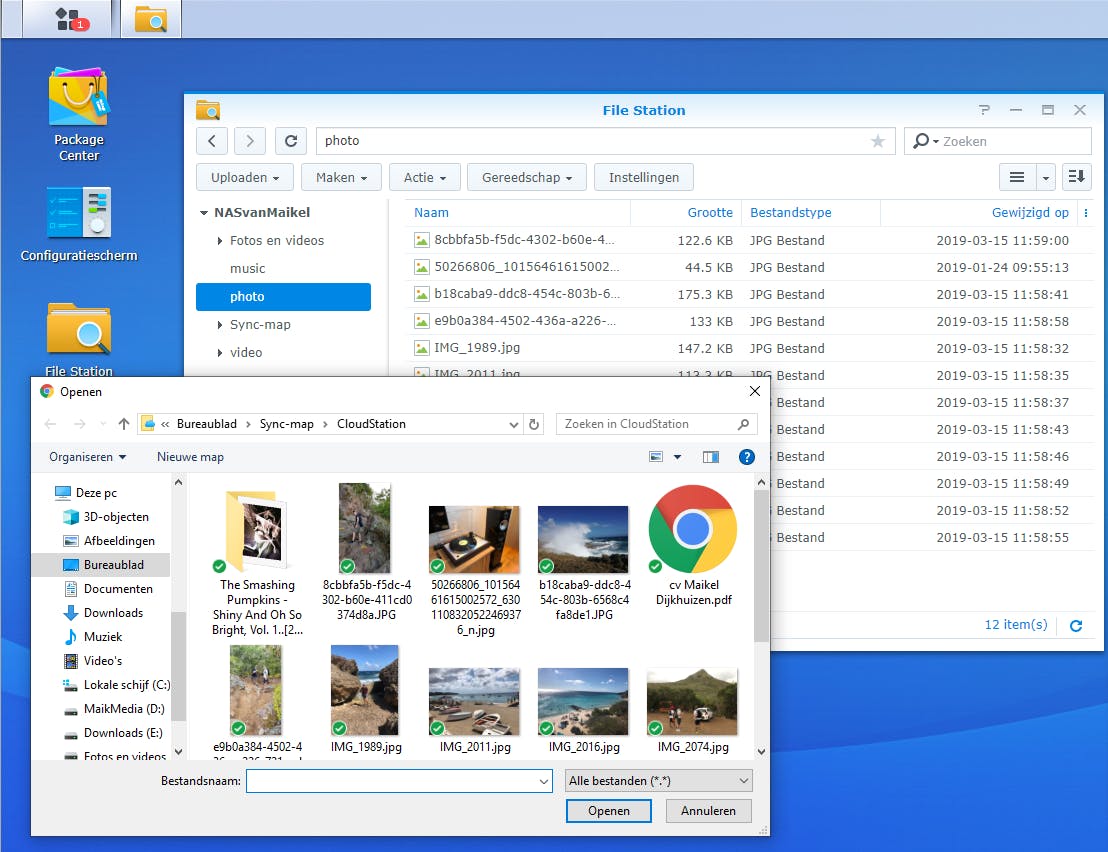Open the Actie menu
Image resolution: width=1108 pixels, height=852 pixels.
425,177
